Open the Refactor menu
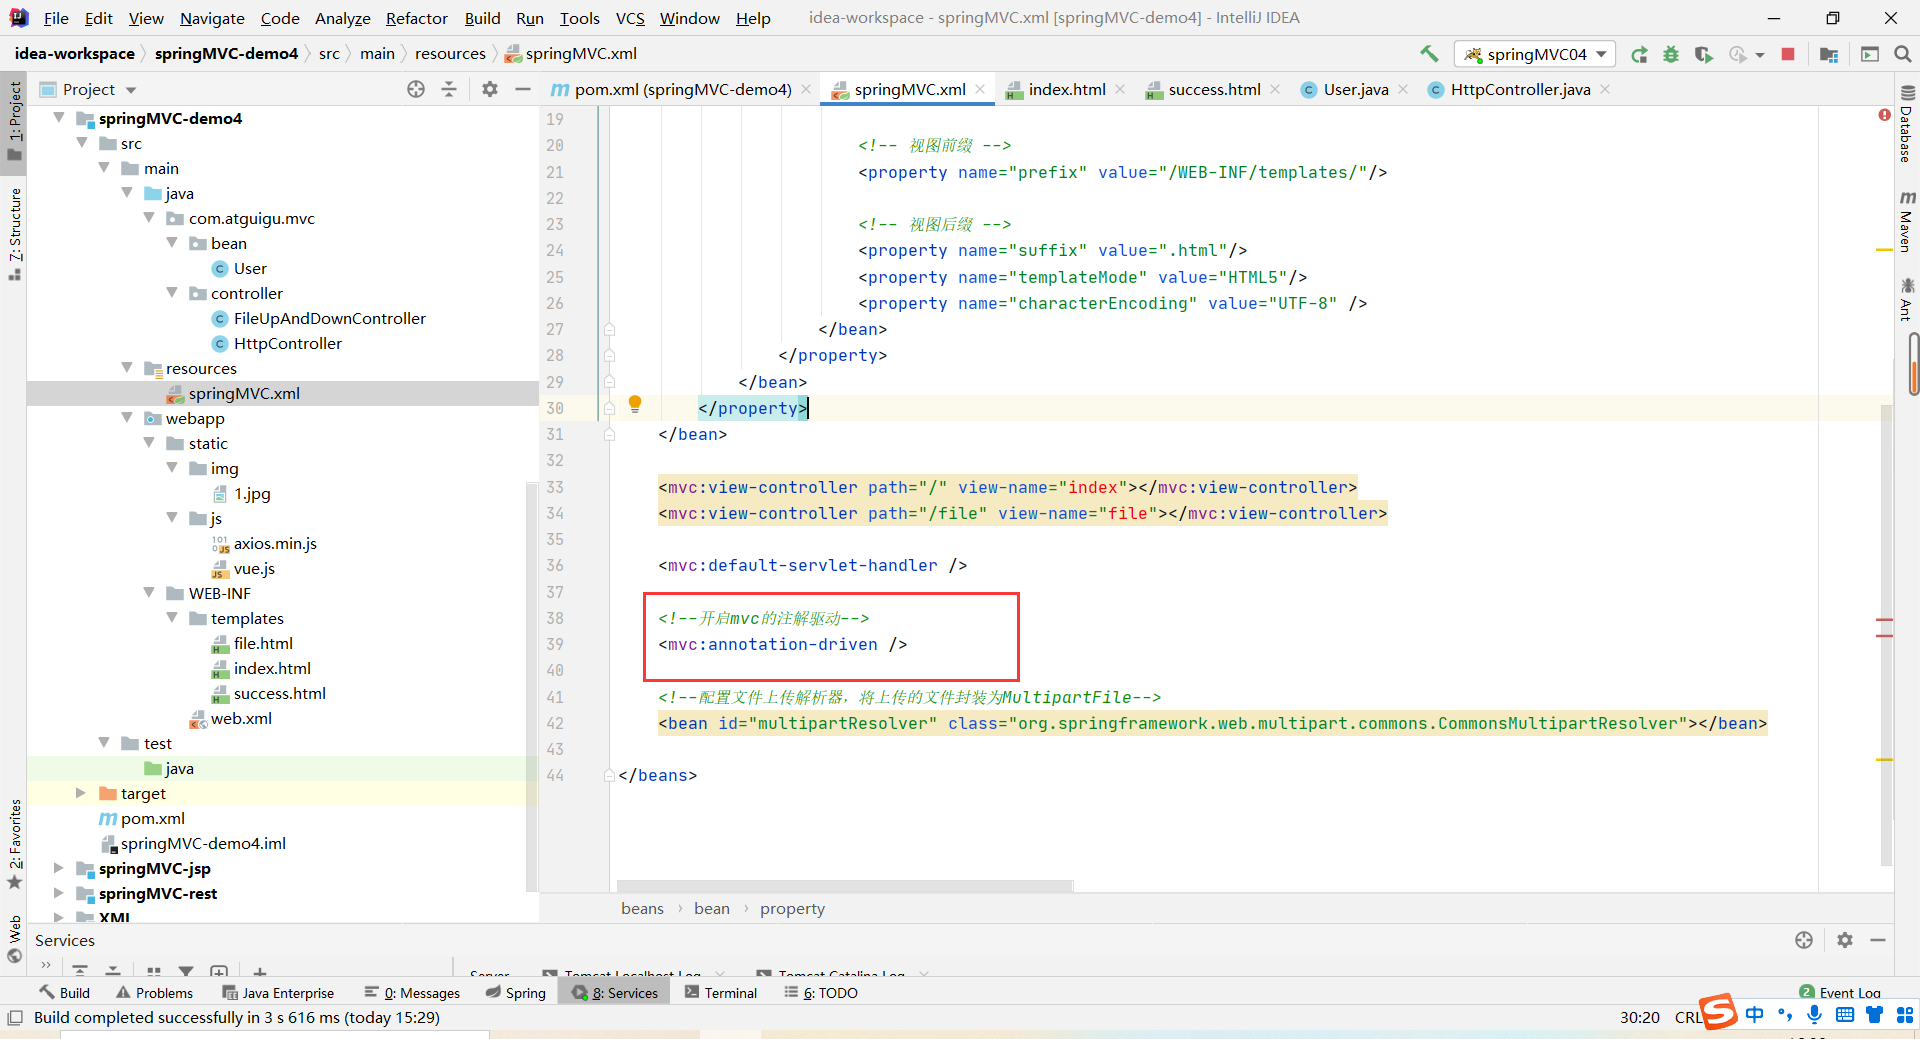This screenshot has width=1920, height=1039. [x=416, y=18]
